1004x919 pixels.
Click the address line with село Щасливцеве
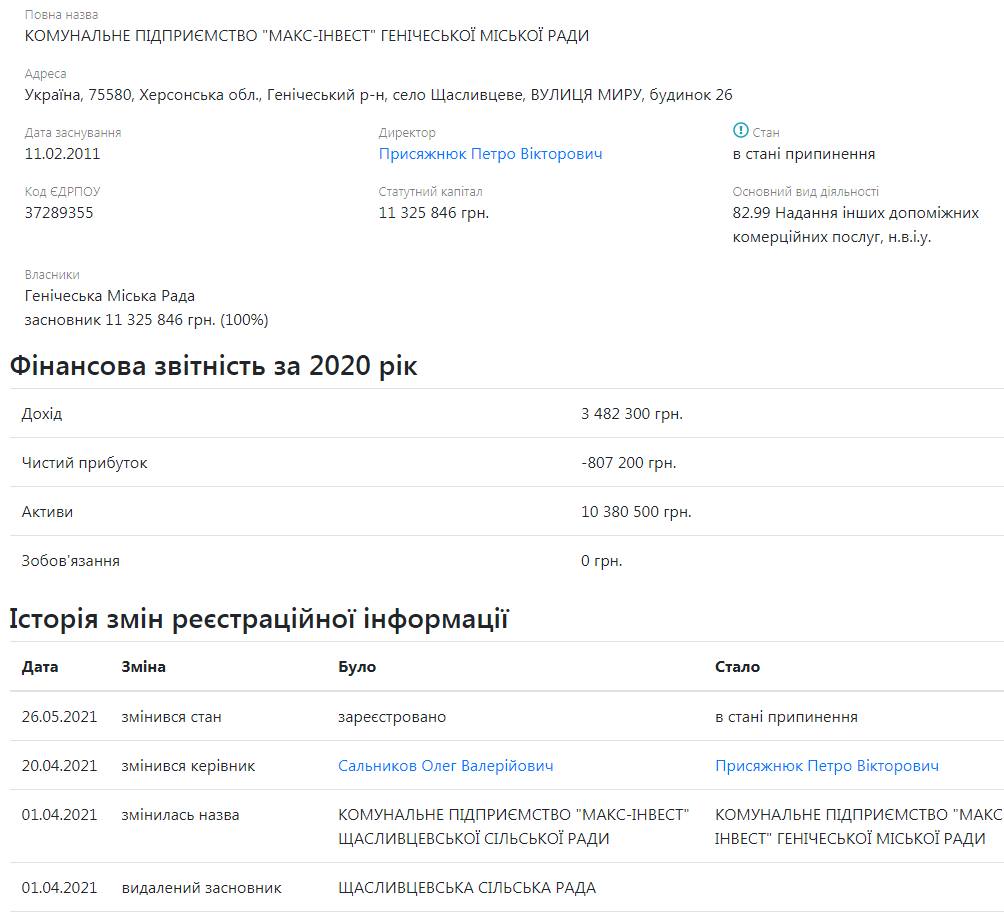378,95
